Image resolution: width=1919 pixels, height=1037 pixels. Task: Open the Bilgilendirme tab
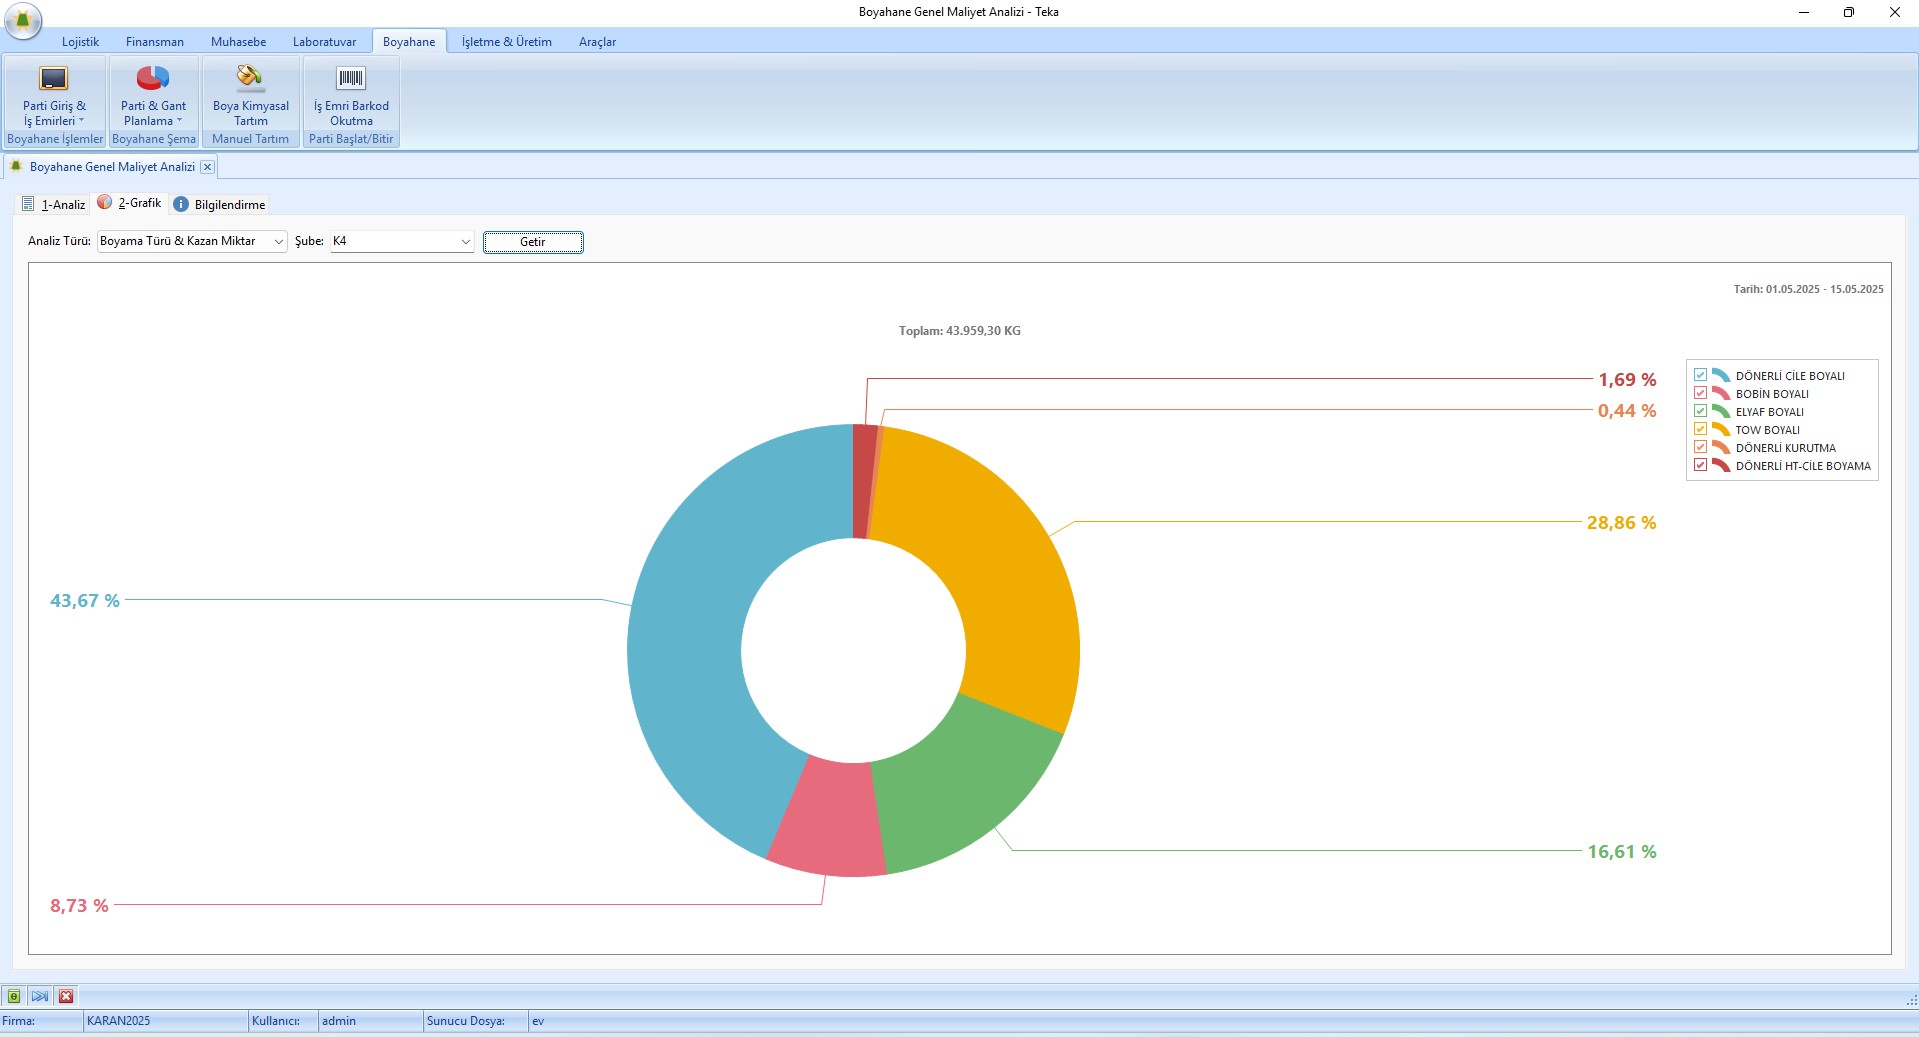[x=219, y=204]
